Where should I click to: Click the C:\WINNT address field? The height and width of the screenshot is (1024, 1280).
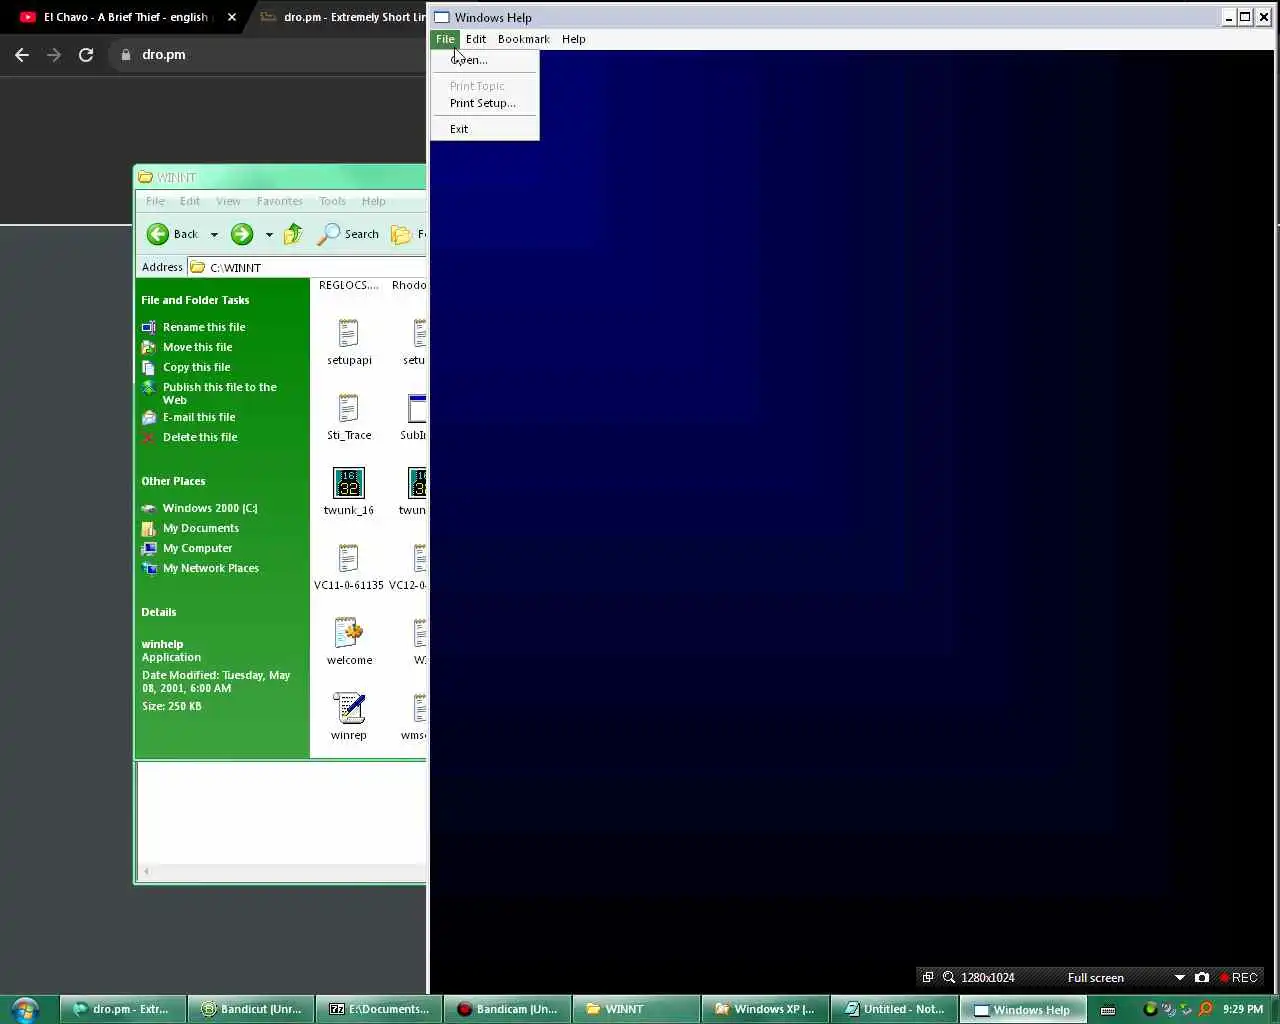click(x=307, y=267)
